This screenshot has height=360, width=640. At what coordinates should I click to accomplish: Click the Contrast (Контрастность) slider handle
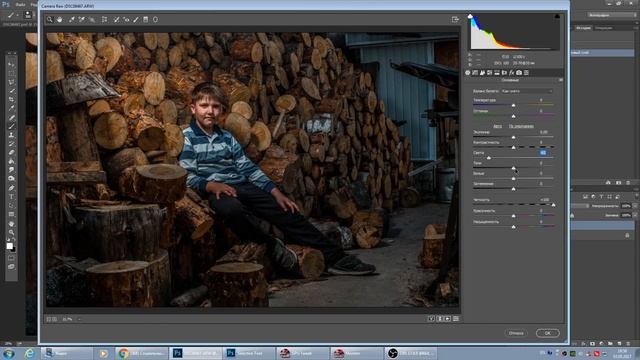[x=513, y=147]
